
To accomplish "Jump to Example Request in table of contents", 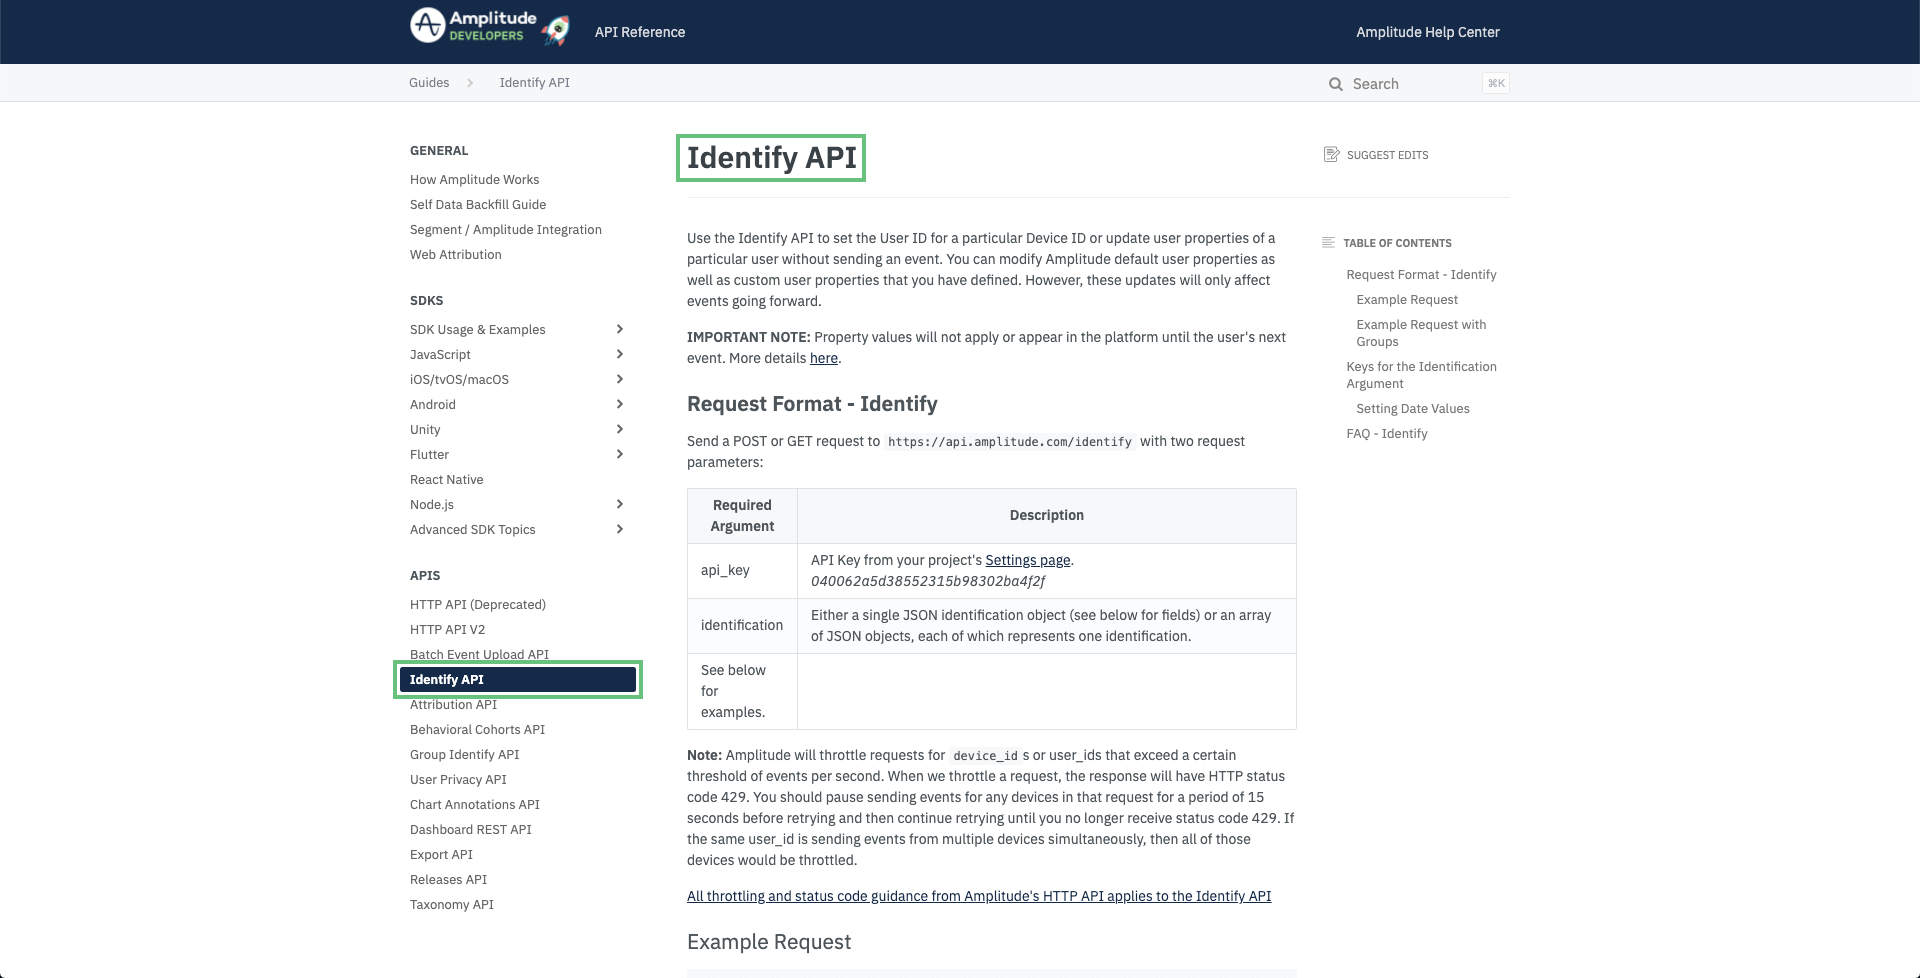I will coord(1407,299).
